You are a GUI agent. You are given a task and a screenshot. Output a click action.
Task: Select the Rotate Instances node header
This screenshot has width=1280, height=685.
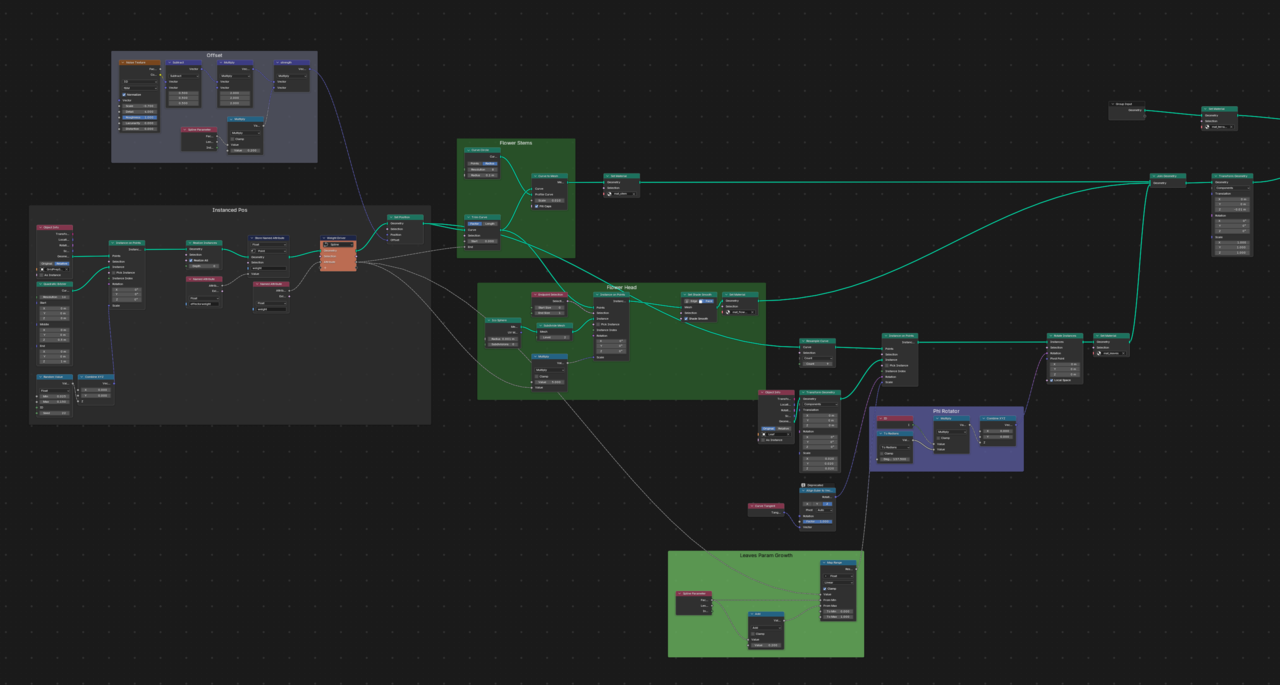[x=1065, y=336]
